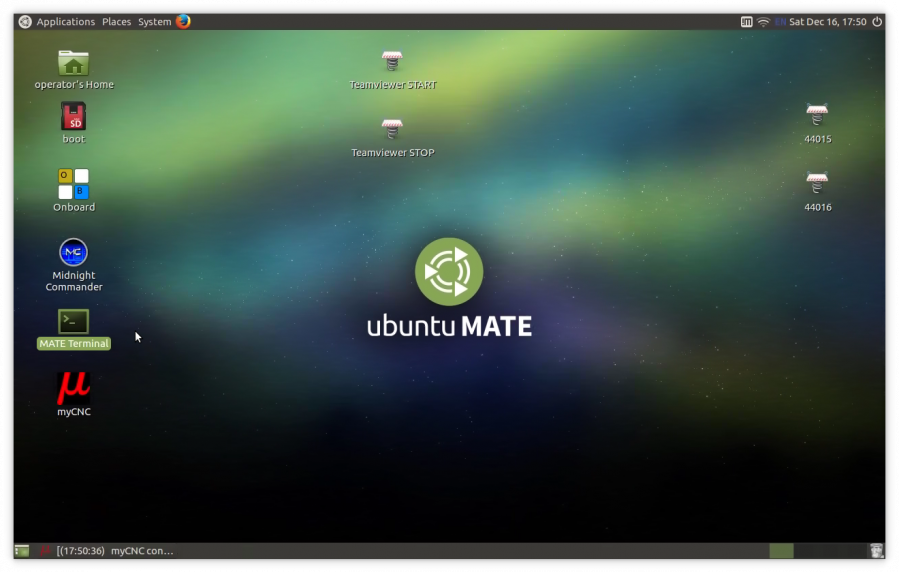Launch MATE Terminal from desktop
The height and width of the screenshot is (572, 899).
(x=73, y=322)
